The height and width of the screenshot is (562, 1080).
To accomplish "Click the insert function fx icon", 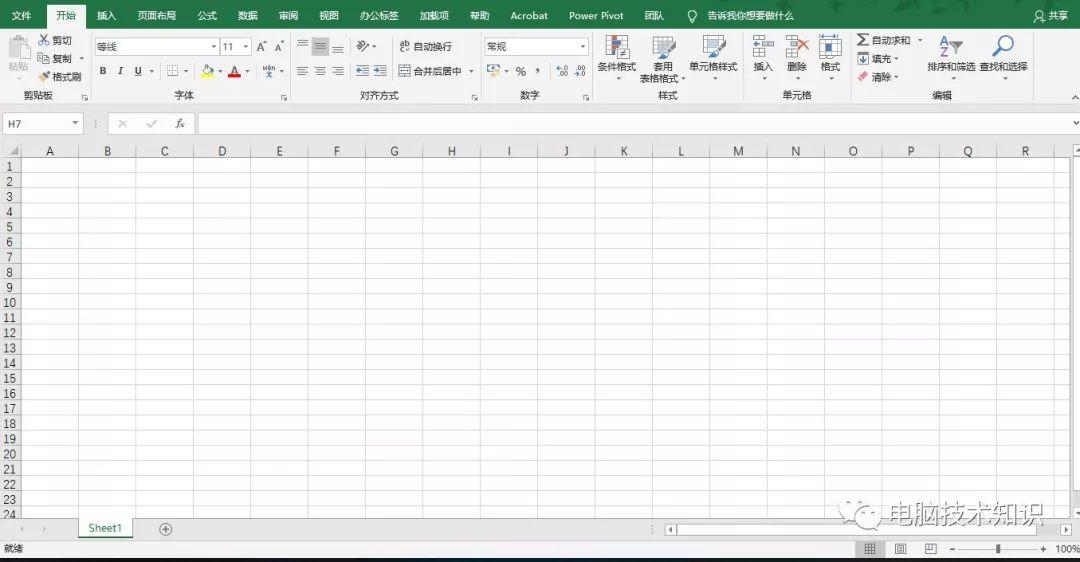I will click(180, 123).
